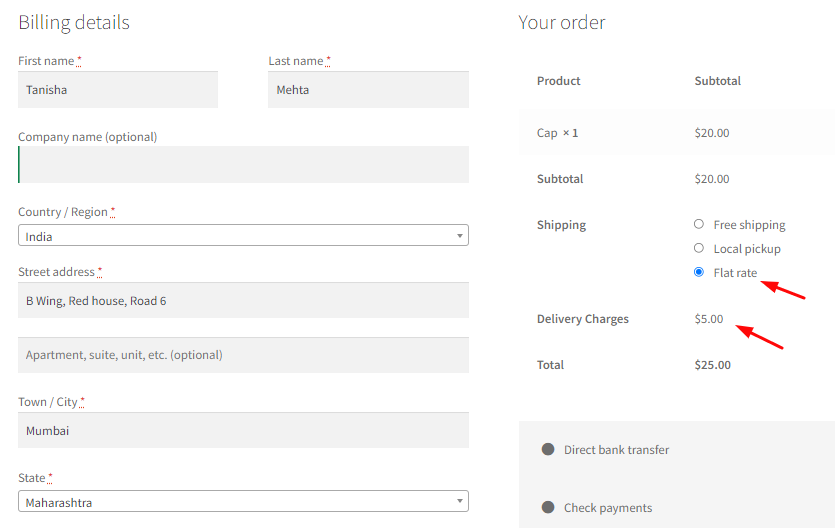The height and width of the screenshot is (528, 835).
Task: Click the Country dropdown arrow icon
Action: [460, 236]
